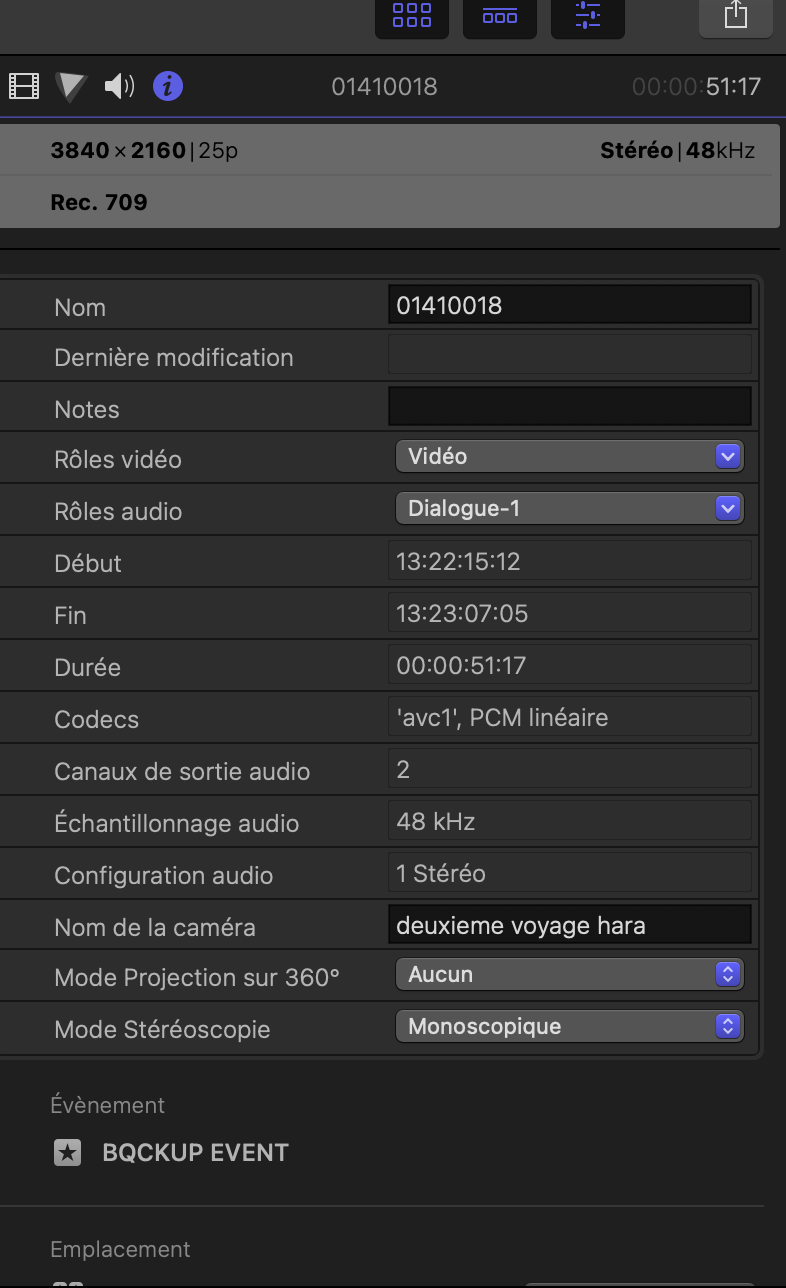Click the Dernière modification field
The image size is (786, 1288).
569,355
